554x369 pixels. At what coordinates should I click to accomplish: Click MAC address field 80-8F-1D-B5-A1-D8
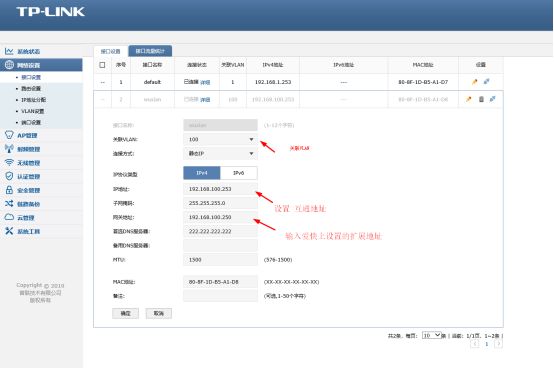click(x=220, y=282)
